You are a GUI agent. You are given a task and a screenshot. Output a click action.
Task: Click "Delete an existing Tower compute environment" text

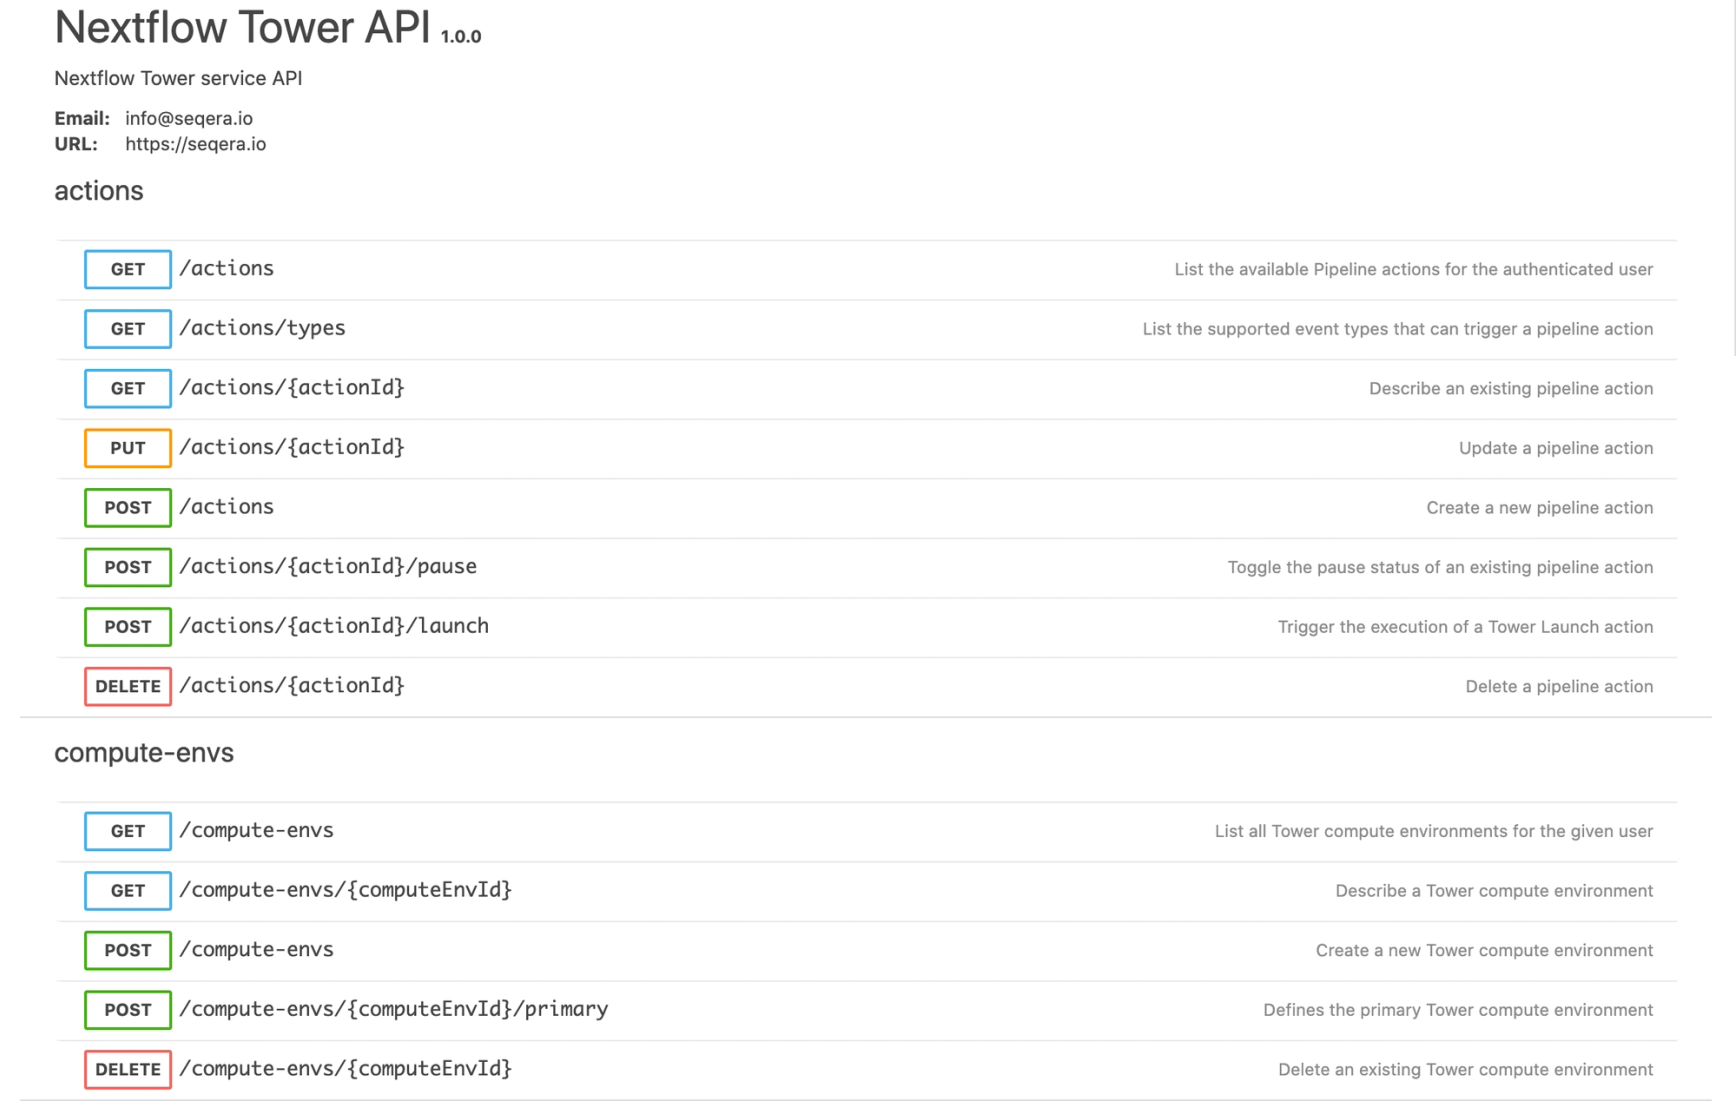(1465, 1069)
